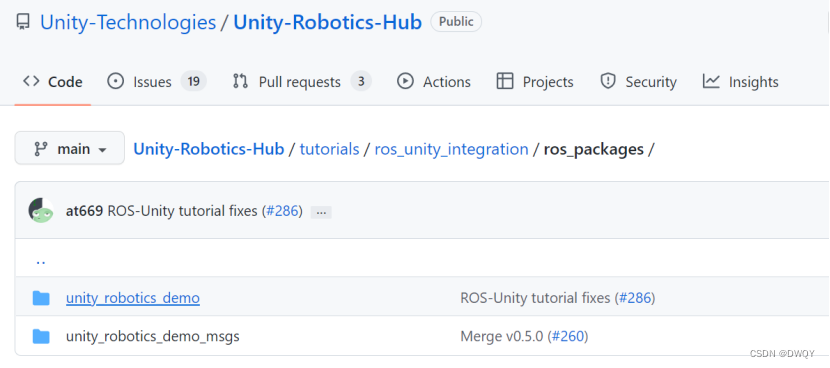The image size is (830, 368).
Task: Open the main branch dropdown
Action: [70, 149]
